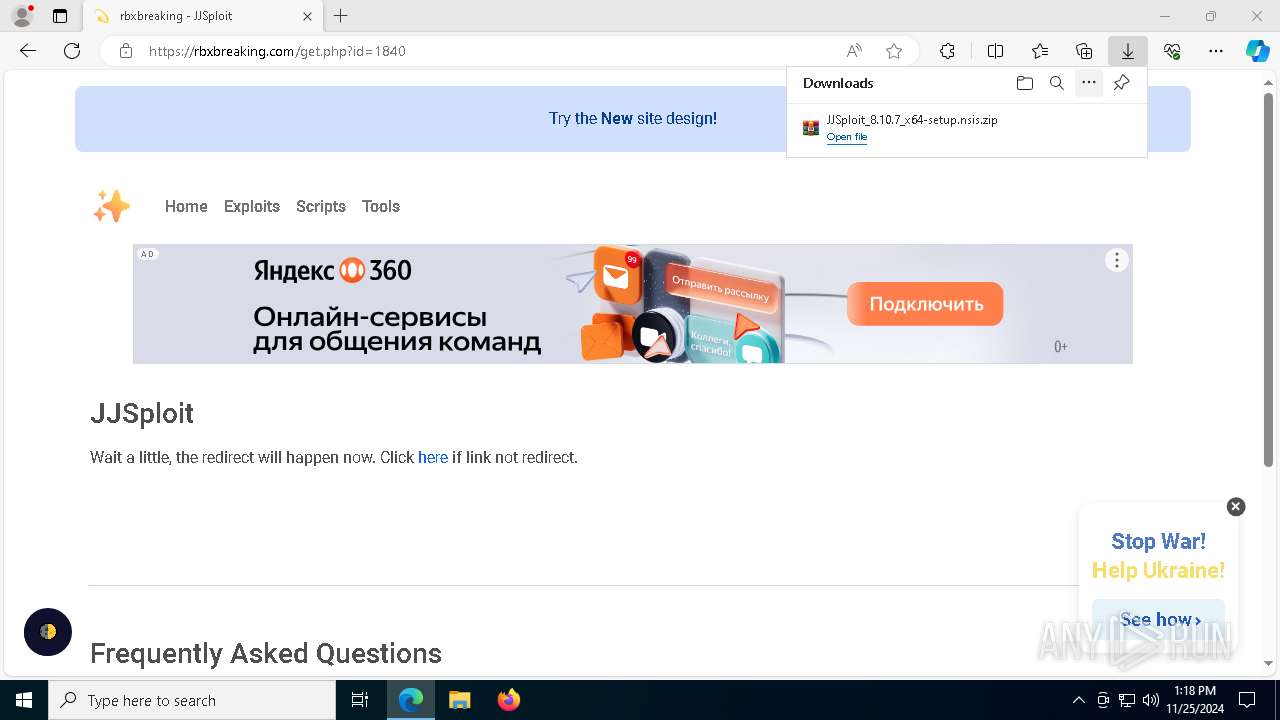Toggle split screen view
This screenshot has width=1280, height=720.
coord(995,51)
